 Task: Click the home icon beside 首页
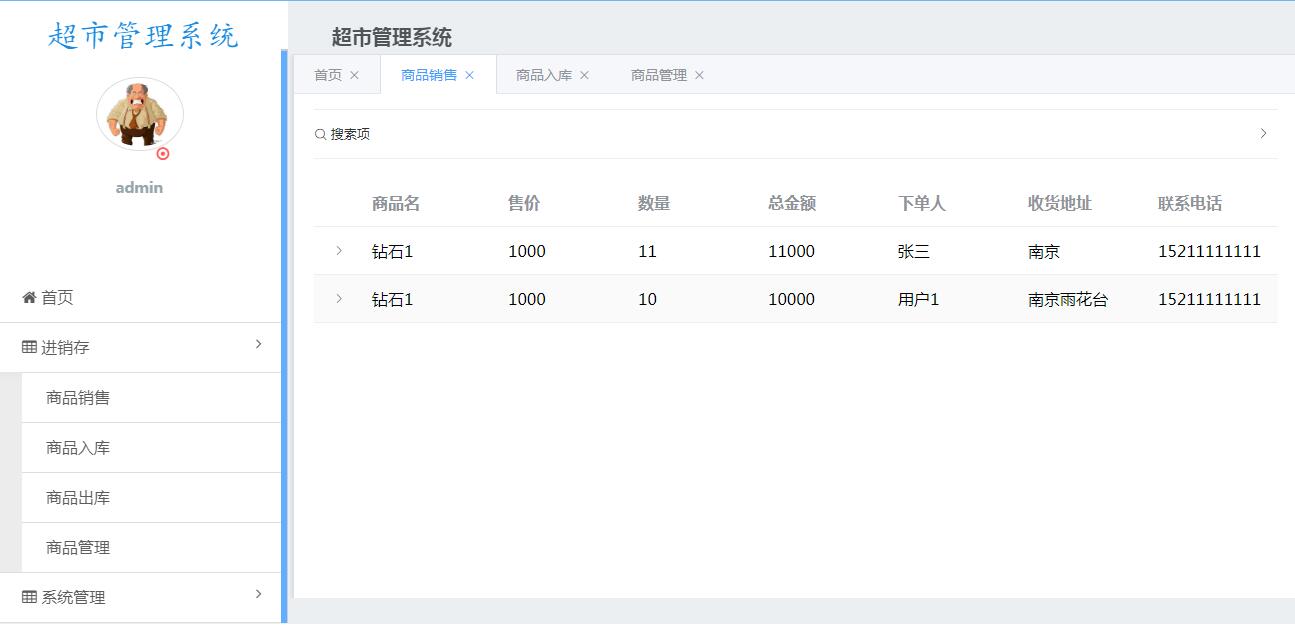tap(29, 298)
